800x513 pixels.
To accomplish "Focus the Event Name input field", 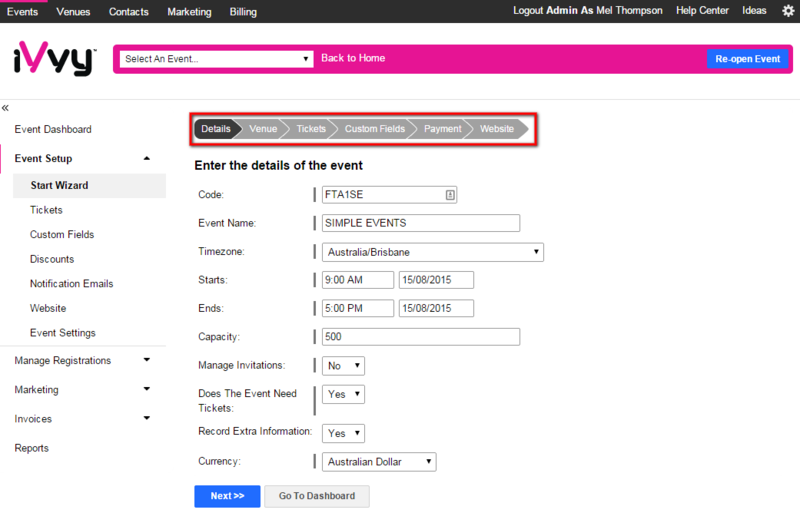I will coord(421,223).
